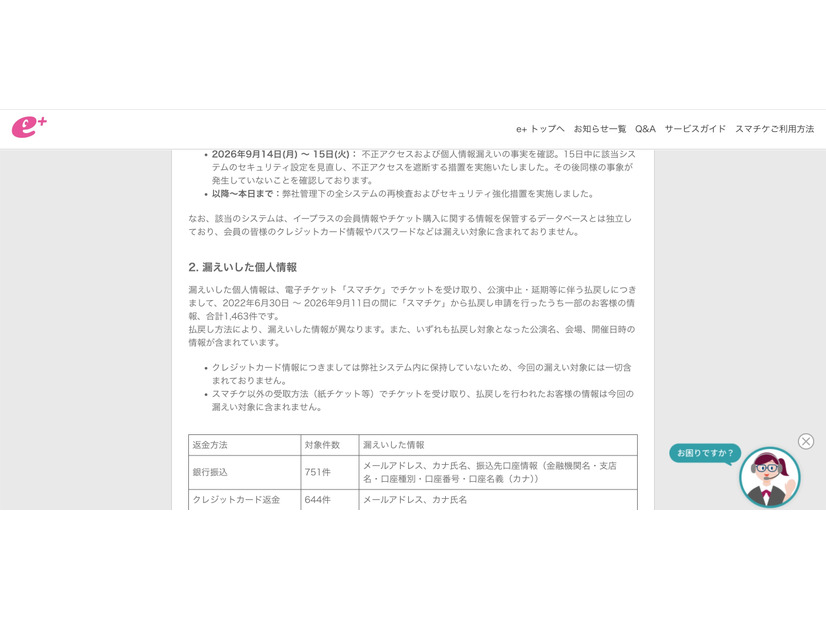The height and width of the screenshot is (620, 826).
Task: Select the 銀行振込 table cell
Action: pos(244,473)
